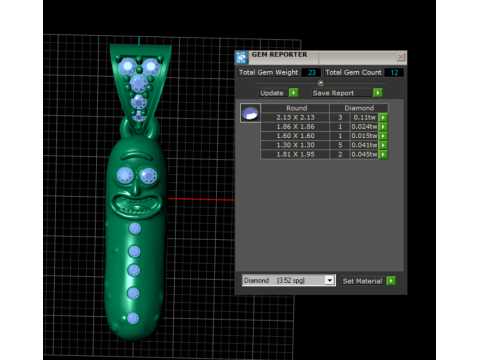Click the collapse knob below Total Gem Weight
This screenshot has height=360, width=480.
[321, 82]
